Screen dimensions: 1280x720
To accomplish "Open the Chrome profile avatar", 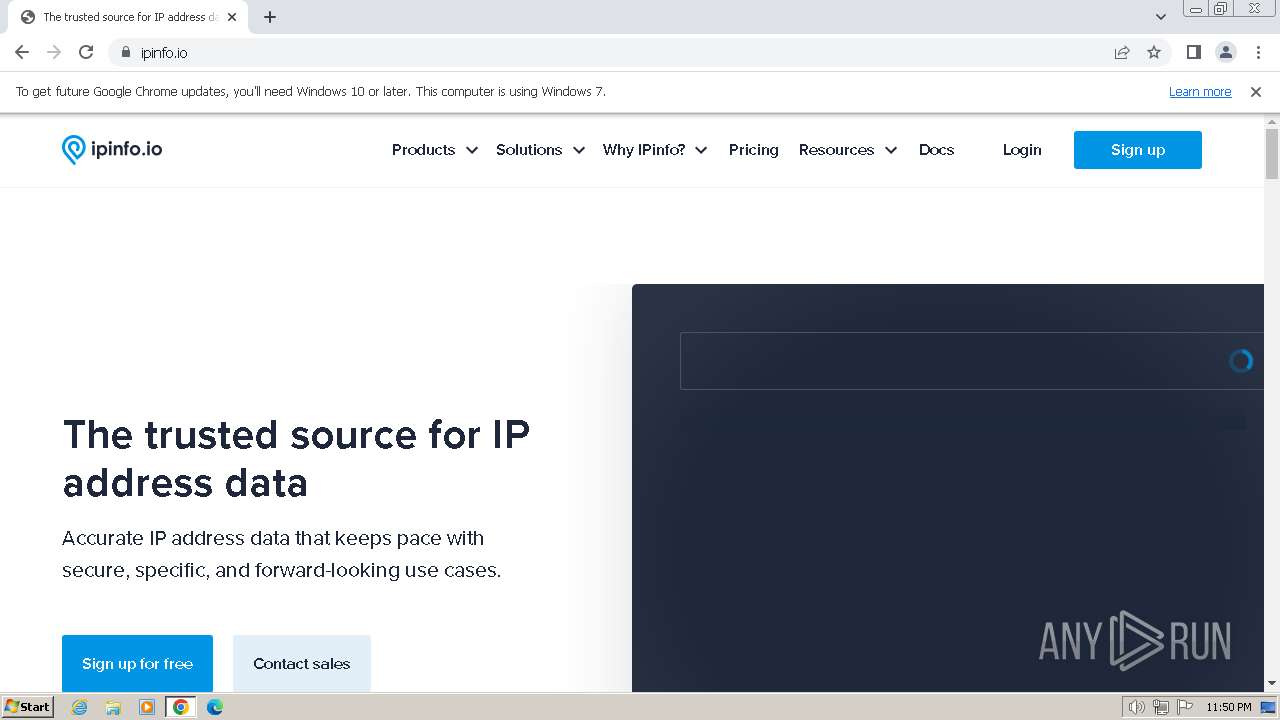I will [1225, 53].
